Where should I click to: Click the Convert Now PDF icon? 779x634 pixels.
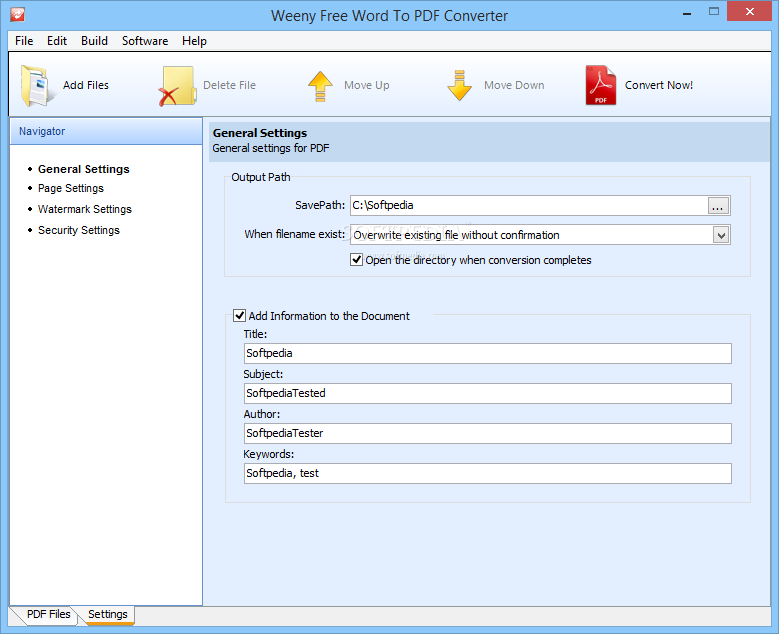[x=601, y=85]
